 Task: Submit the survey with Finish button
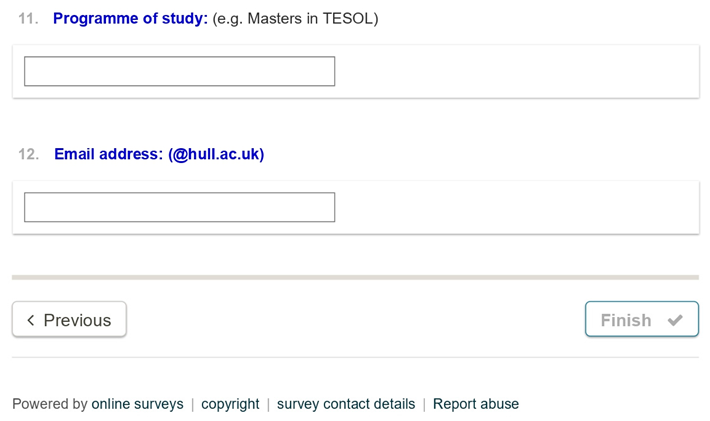[641, 320]
